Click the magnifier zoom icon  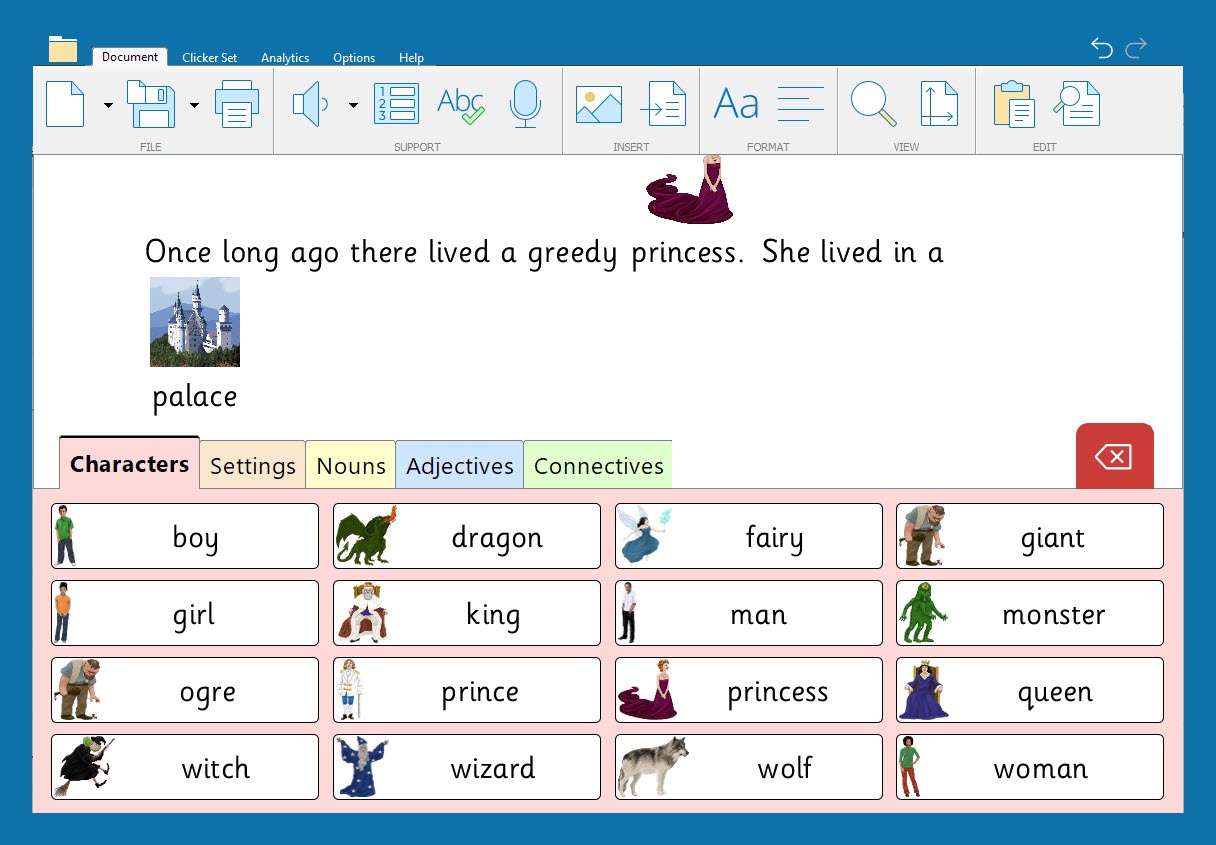click(873, 104)
